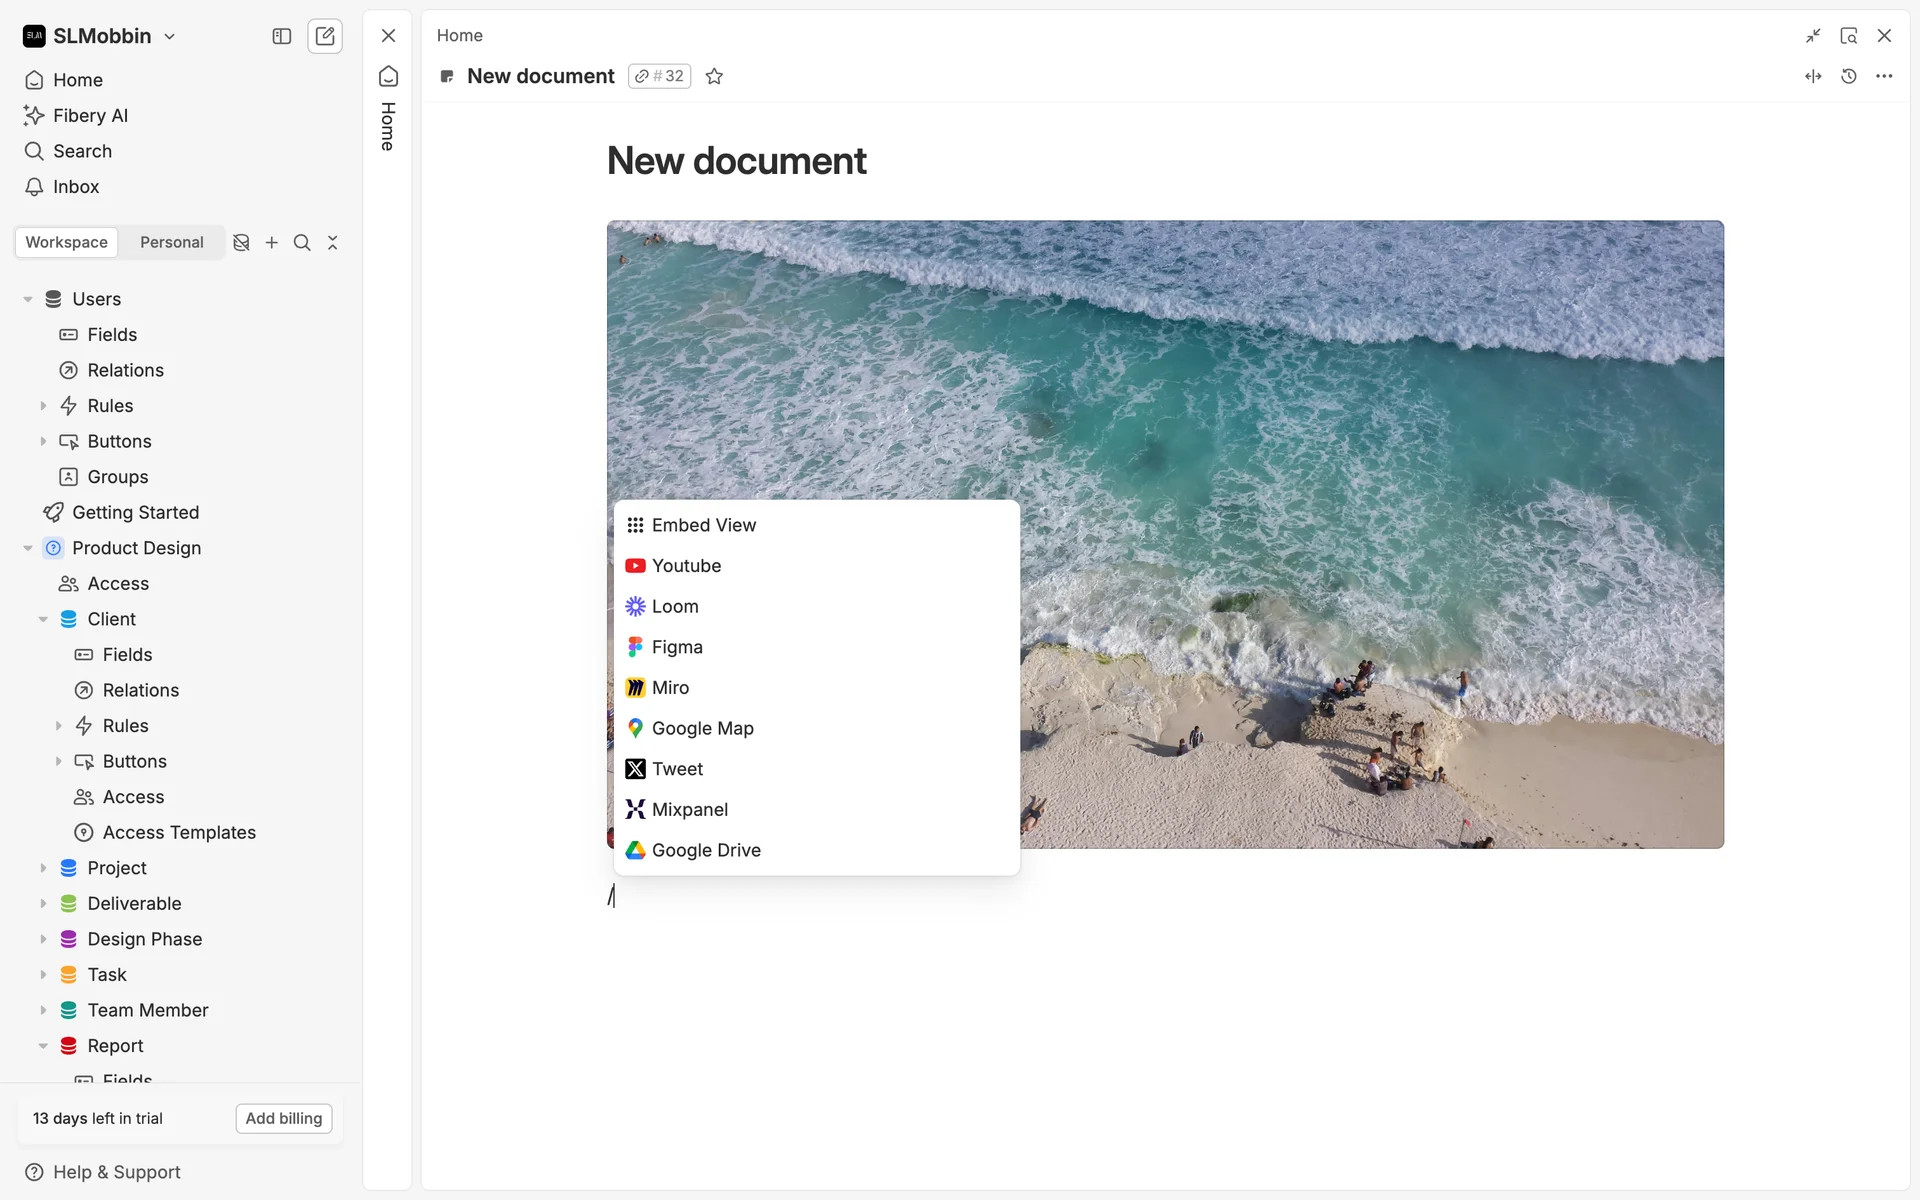The height and width of the screenshot is (1200, 1920).
Task: Copy document link #32 badge
Action: (x=660, y=76)
